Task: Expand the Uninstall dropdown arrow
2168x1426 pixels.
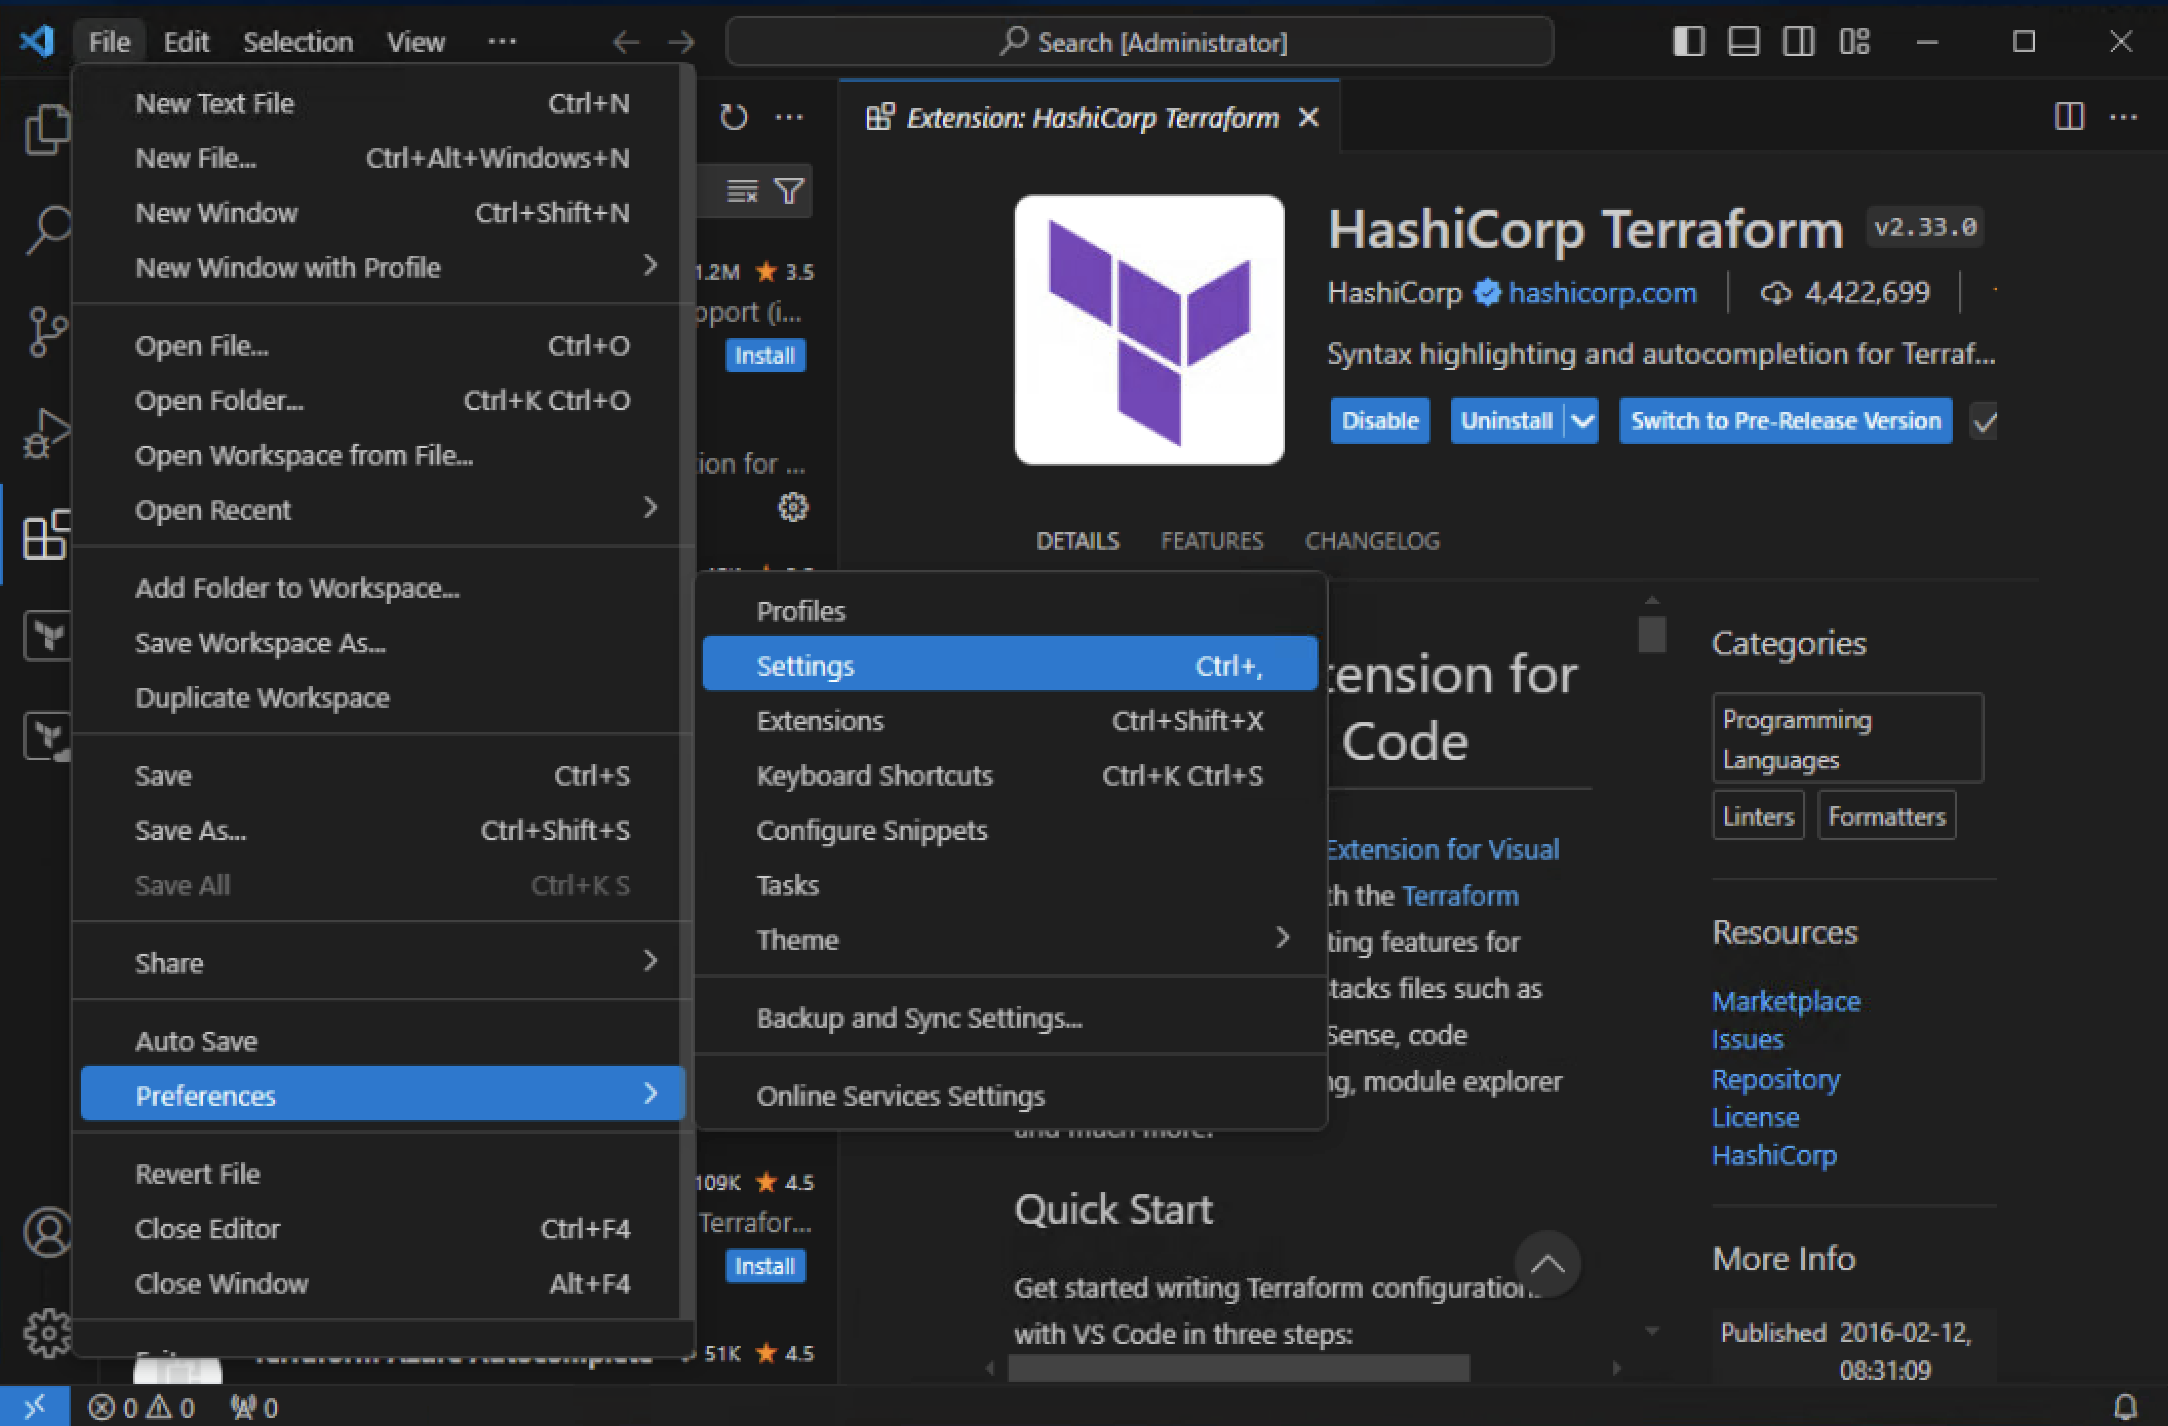Action: tap(1582, 421)
